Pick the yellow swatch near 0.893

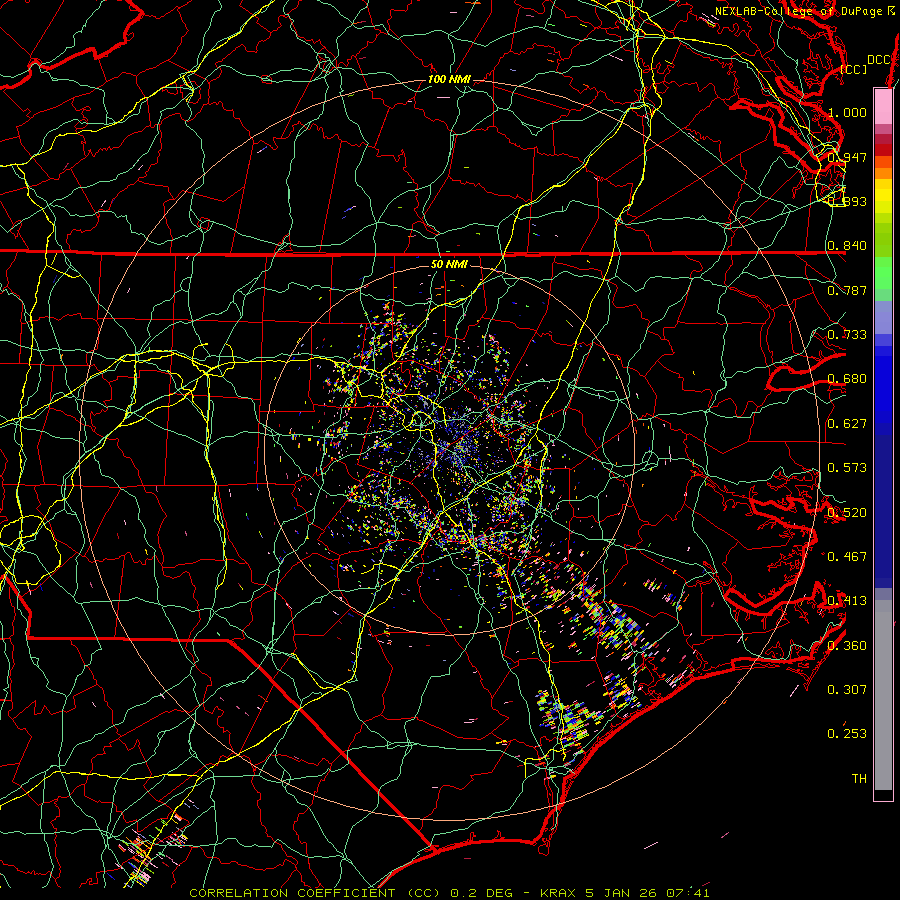(883, 196)
